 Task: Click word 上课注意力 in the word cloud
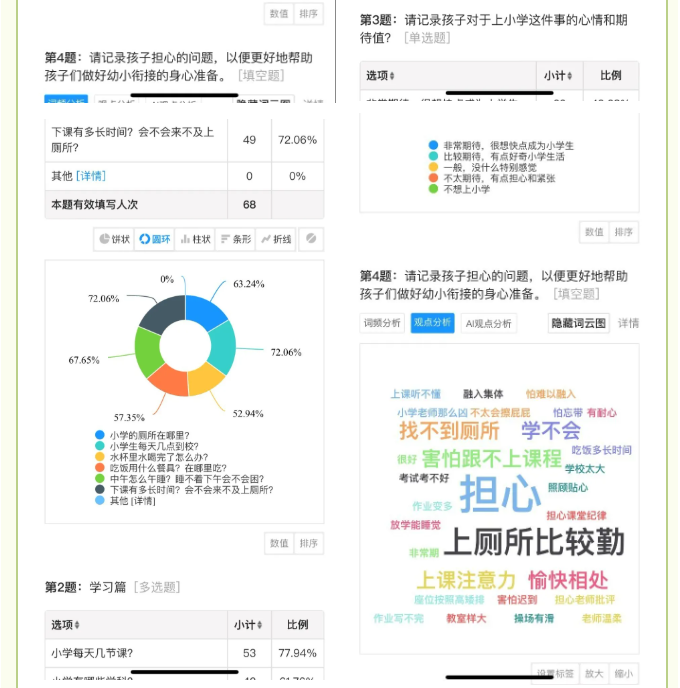[465, 580]
